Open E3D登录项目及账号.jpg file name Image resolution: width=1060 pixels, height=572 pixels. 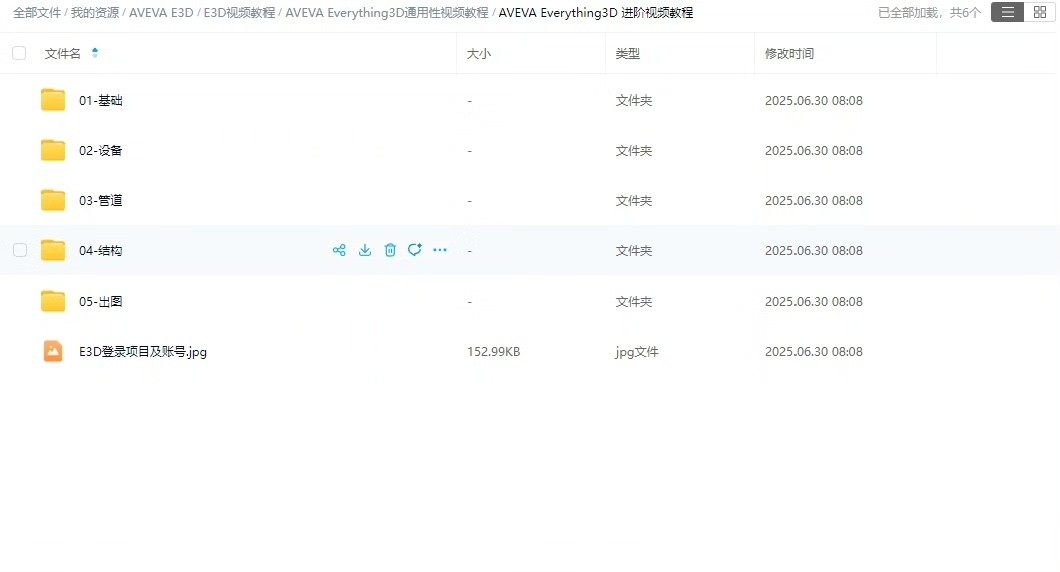[143, 352]
